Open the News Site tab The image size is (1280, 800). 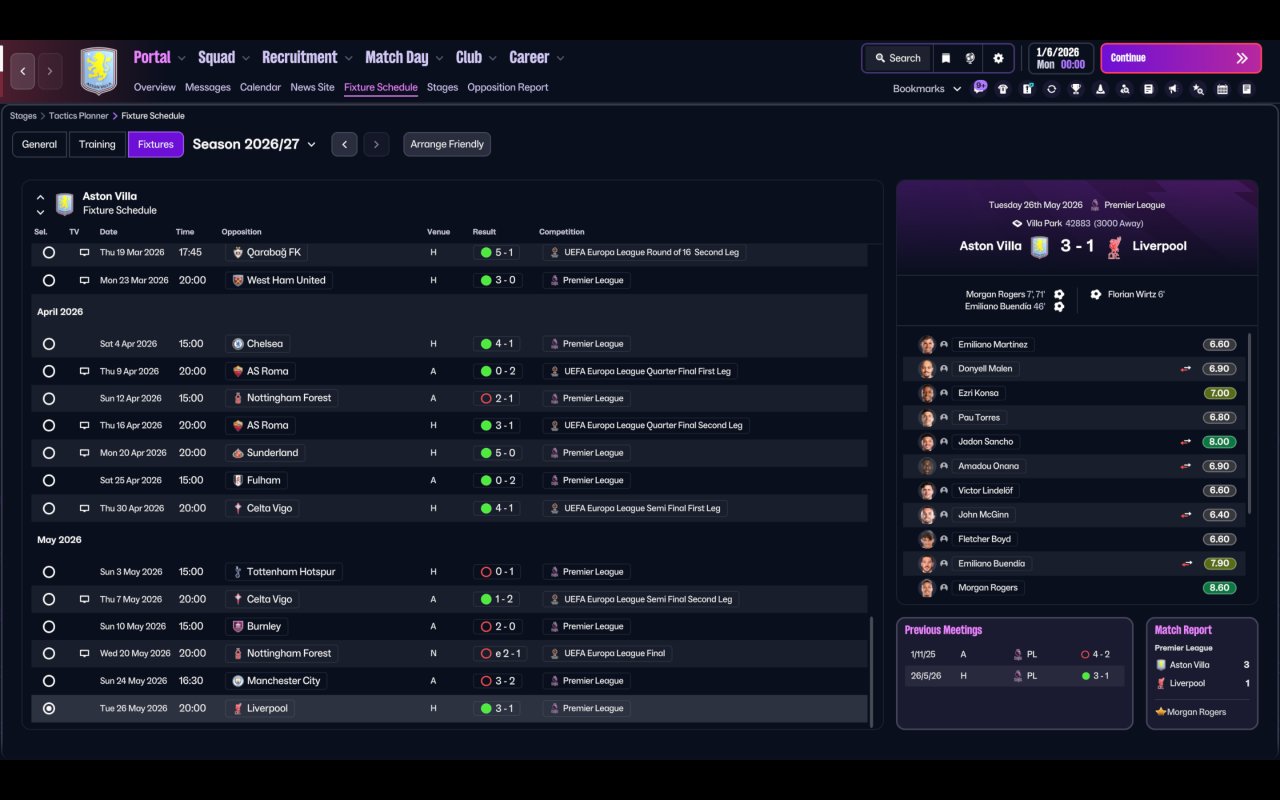[x=312, y=87]
